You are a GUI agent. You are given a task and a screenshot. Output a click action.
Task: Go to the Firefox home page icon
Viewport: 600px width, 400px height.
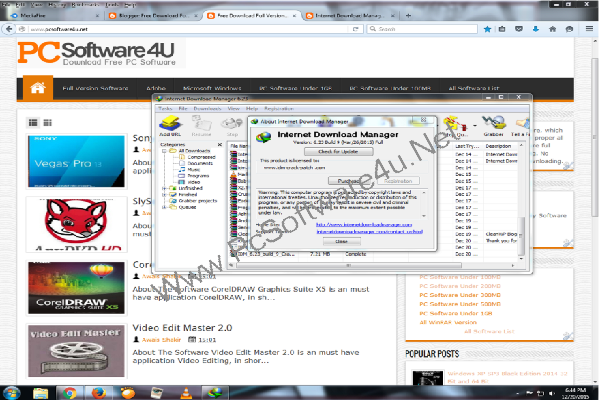click(552, 29)
